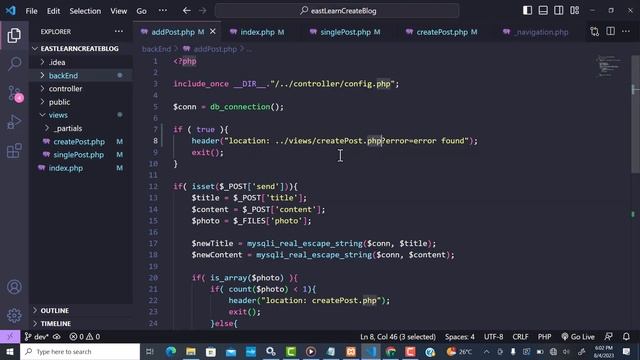Toggle the bottom panel layout button

click(x=543, y=11)
